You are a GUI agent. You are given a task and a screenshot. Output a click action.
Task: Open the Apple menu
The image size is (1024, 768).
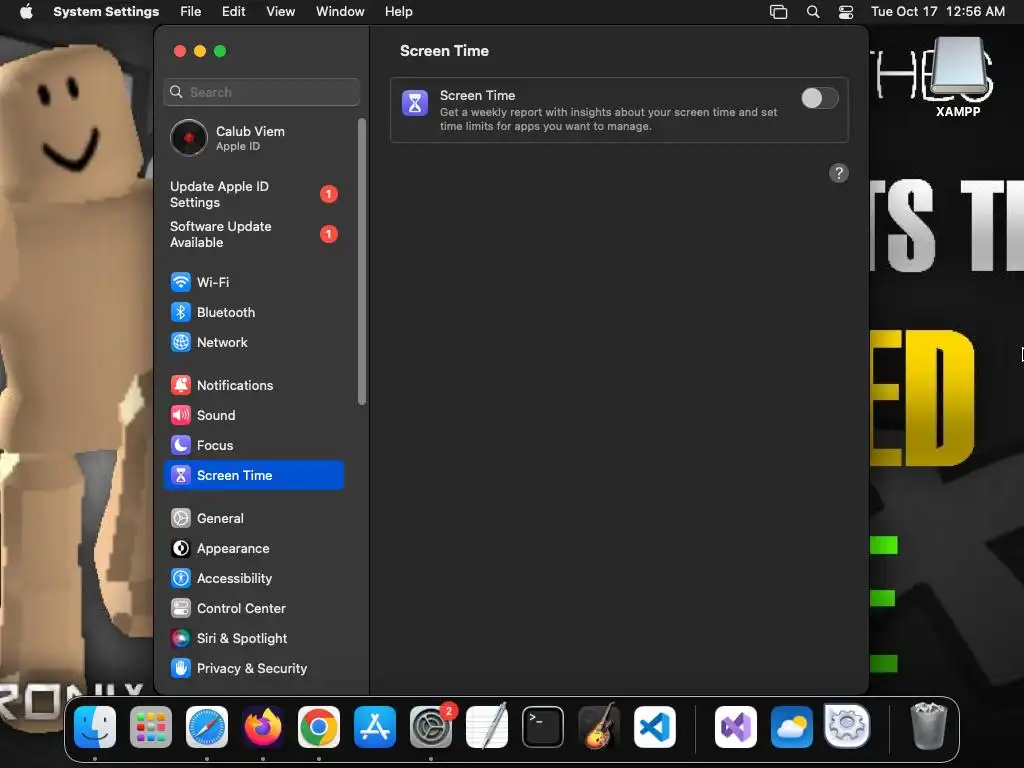[x=26, y=12]
